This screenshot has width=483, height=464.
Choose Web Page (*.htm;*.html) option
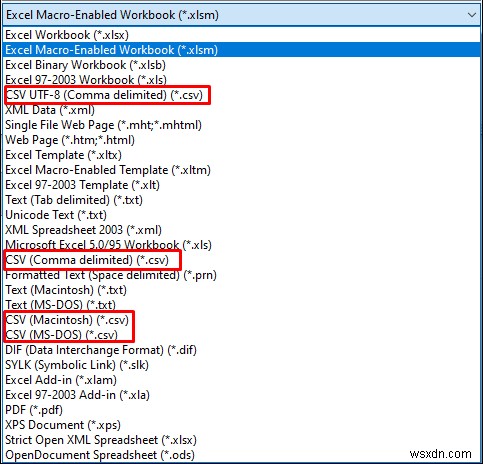241,140
